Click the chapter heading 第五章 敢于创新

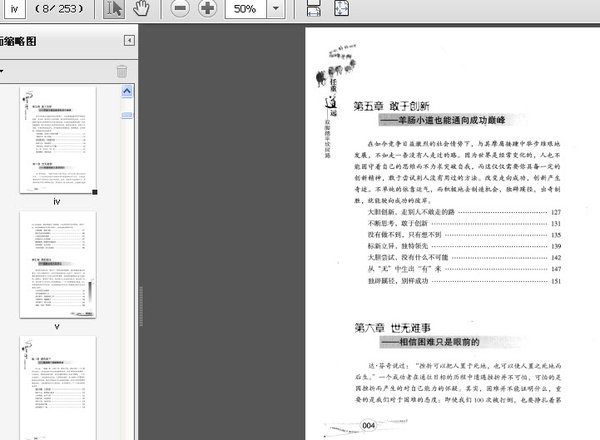(391, 106)
